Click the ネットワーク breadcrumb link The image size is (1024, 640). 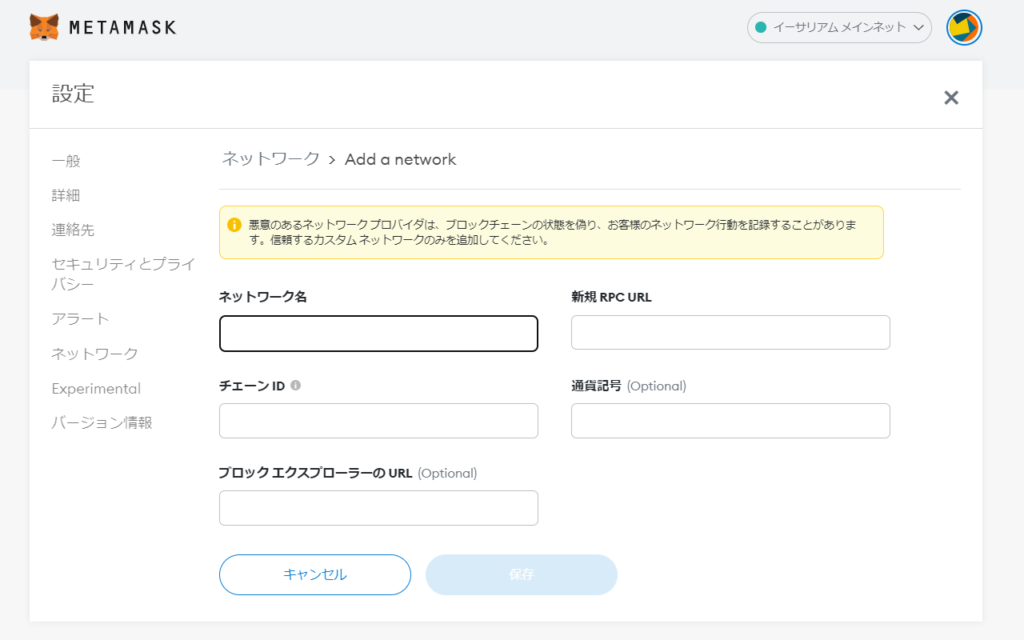270,159
